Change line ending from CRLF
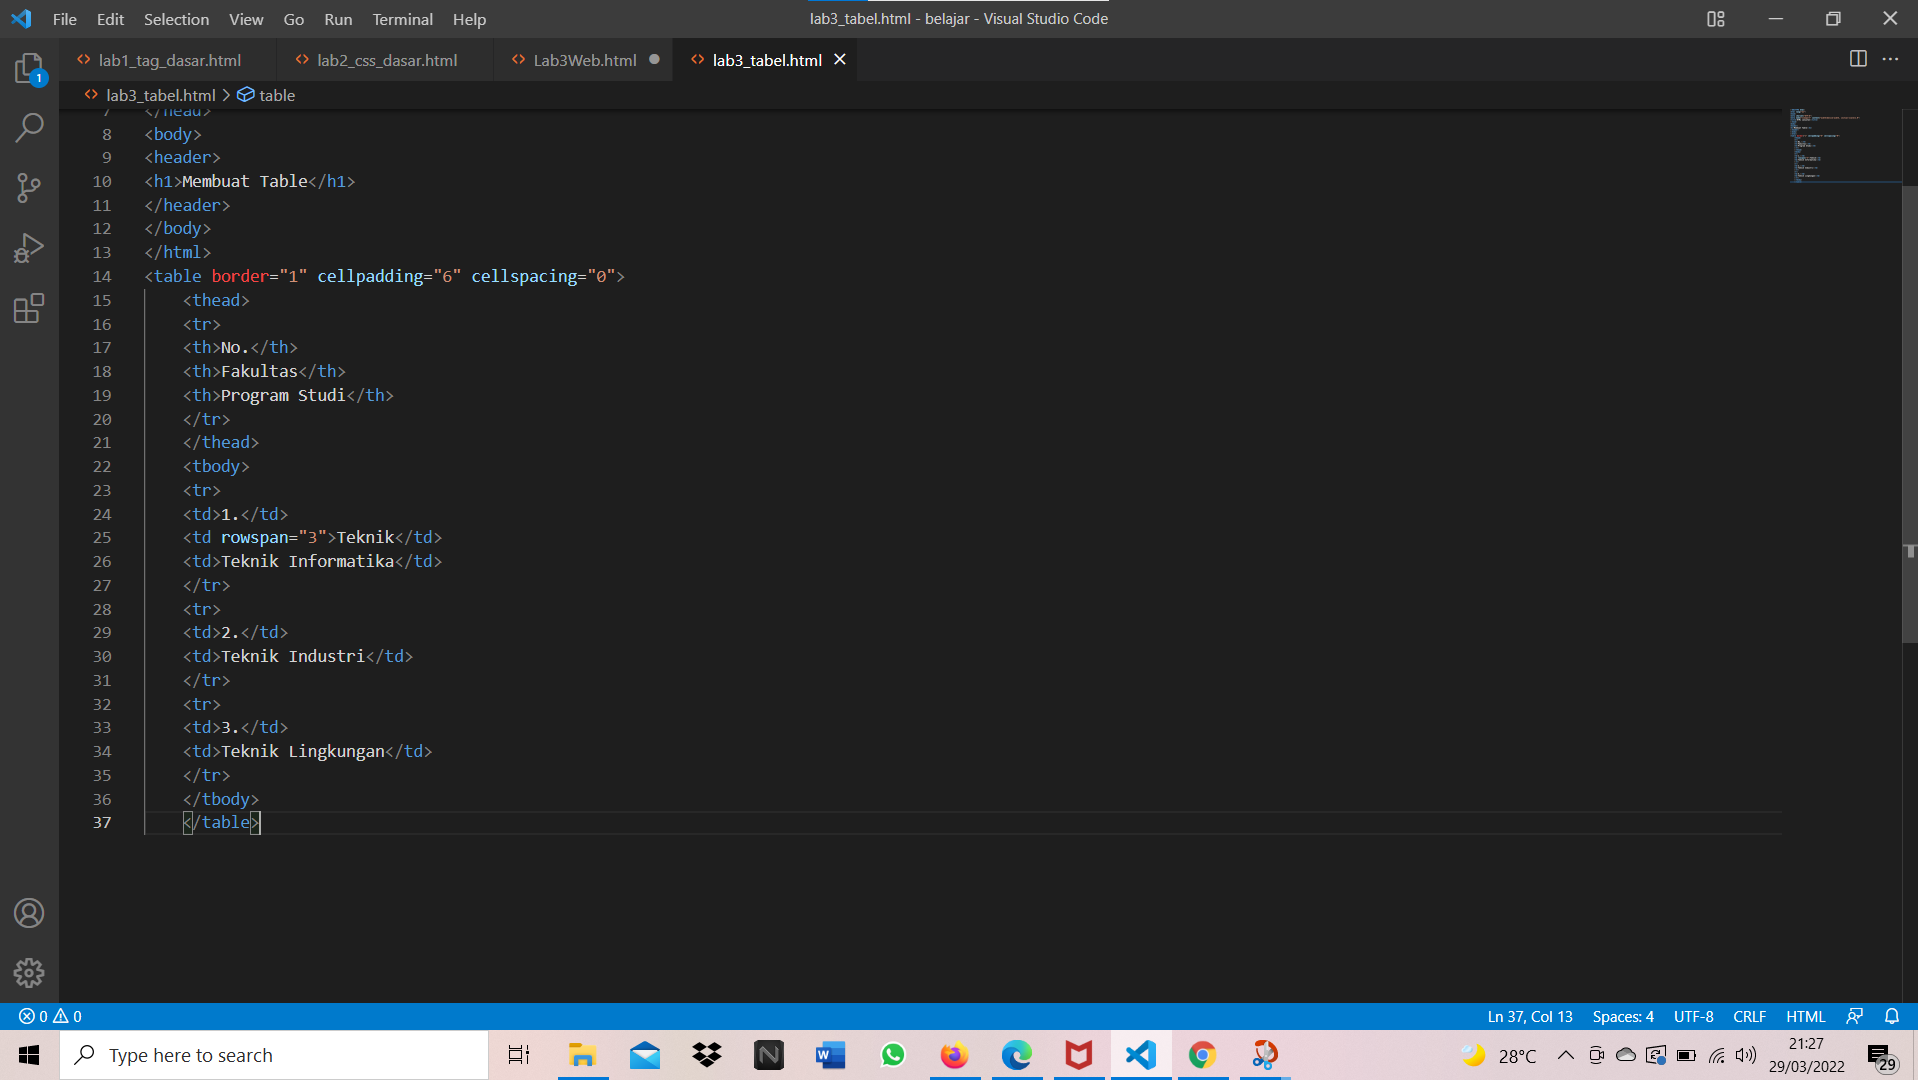 point(1750,1016)
